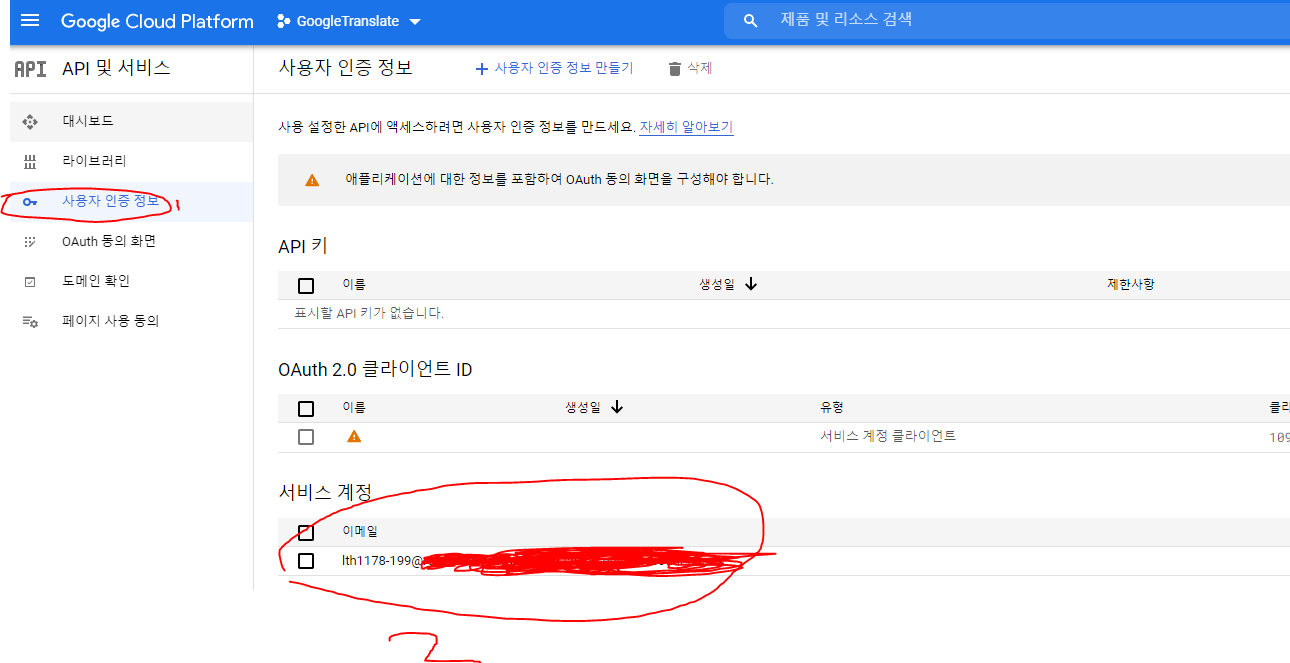Screen dimensions: 1290x663
Task: Click the 라이브러리 library icon
Action: (30, 161)
